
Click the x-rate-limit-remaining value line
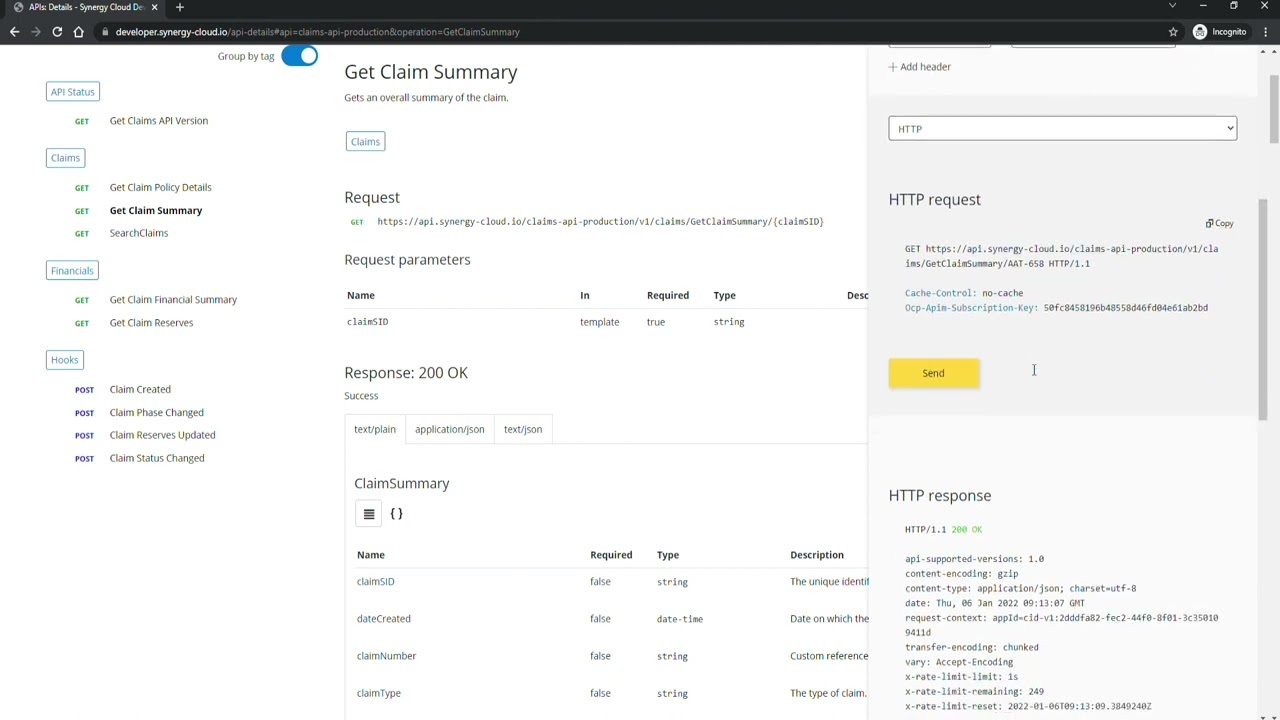(974, 692)
